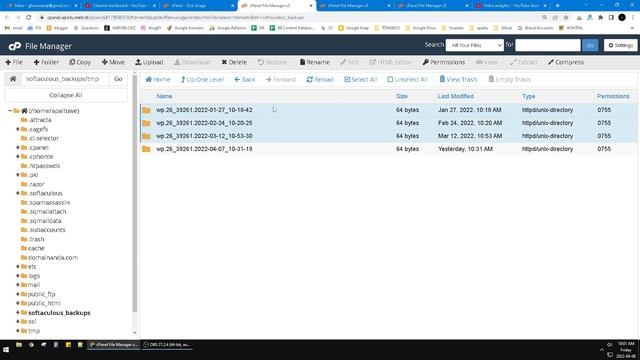Go Up One Level
Image resolution: width=640 pixels, height=360 pixels.
click(x=202, y=79)
